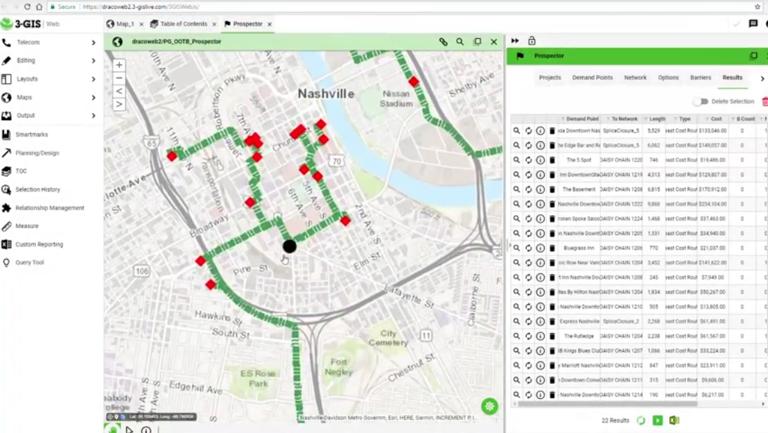The width and height of the screenshot is (768, 433).
Task: Click the green run button in results footer
Action: tap(658, 420)
